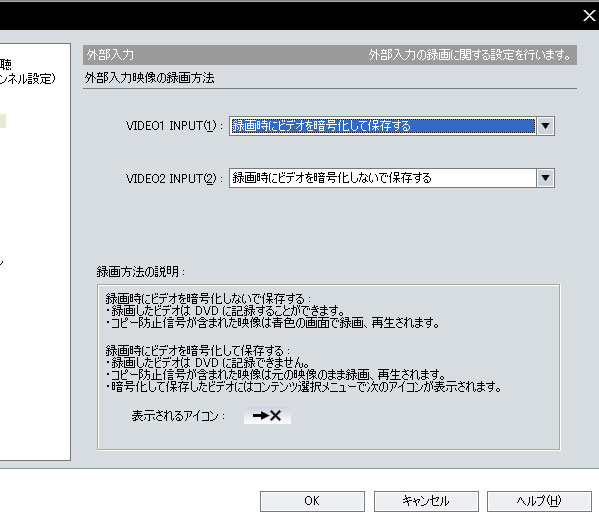Click the 暗号化して保存する description heading line
599x524 pixels.
click(198, 350)
